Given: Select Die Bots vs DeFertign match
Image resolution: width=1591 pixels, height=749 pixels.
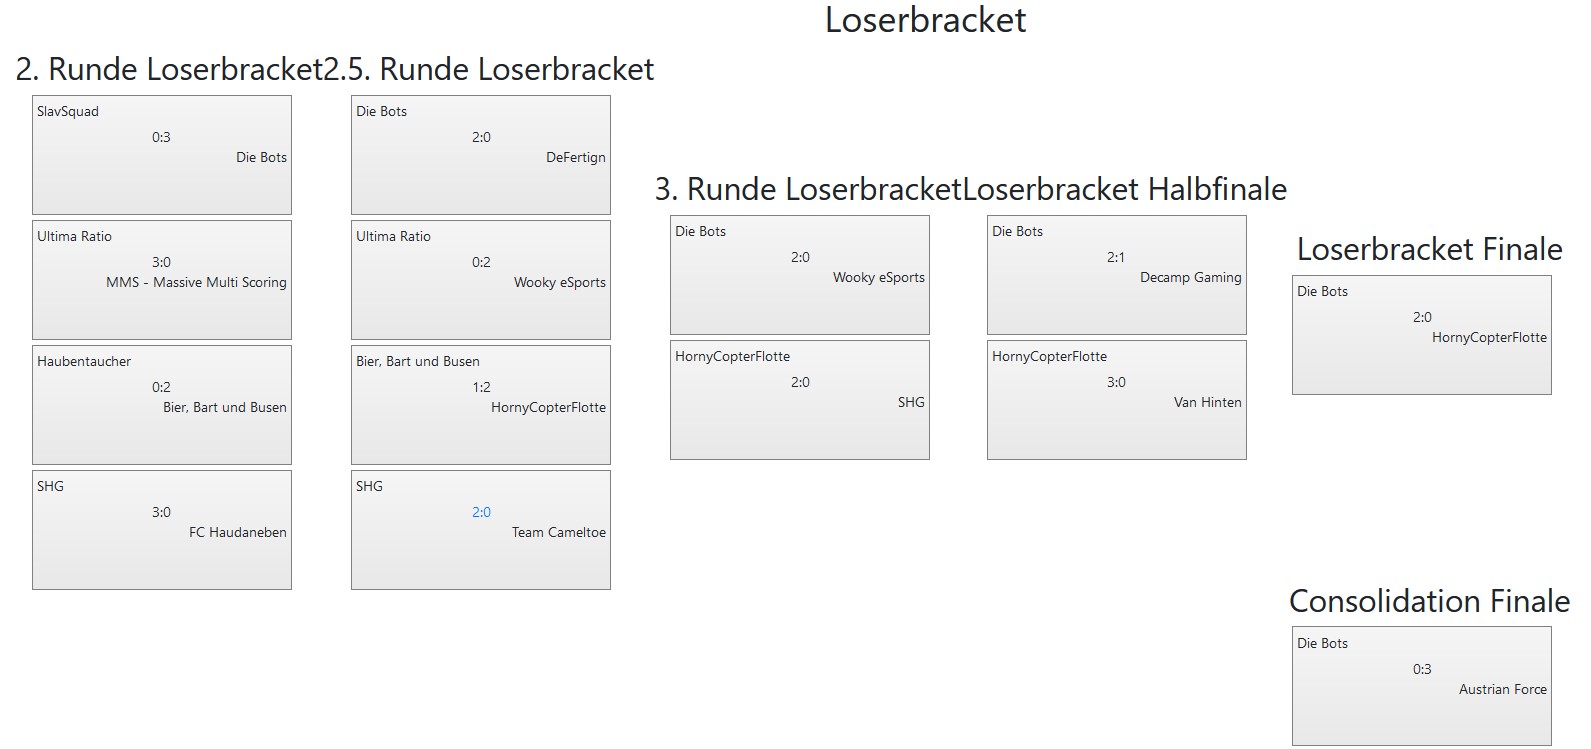Looking at the screenshot, I should pos(481,155).
